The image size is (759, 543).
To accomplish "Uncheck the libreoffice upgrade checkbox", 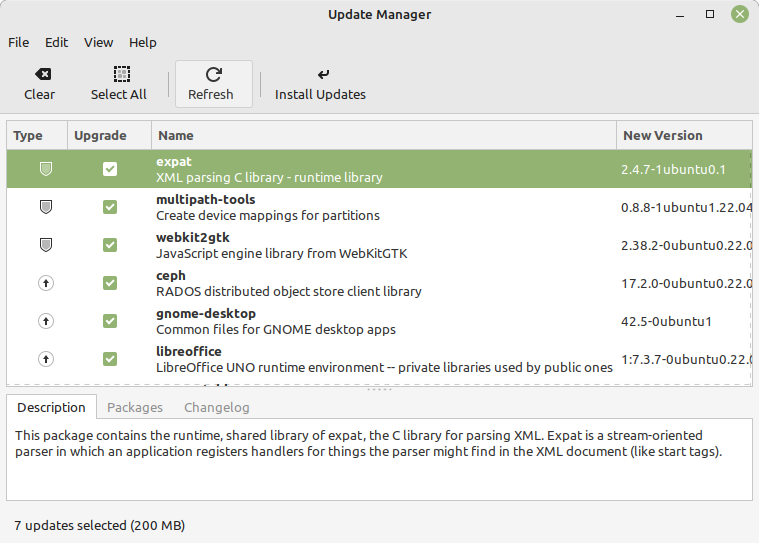I will pyautogui.click(x=110, y=359).
